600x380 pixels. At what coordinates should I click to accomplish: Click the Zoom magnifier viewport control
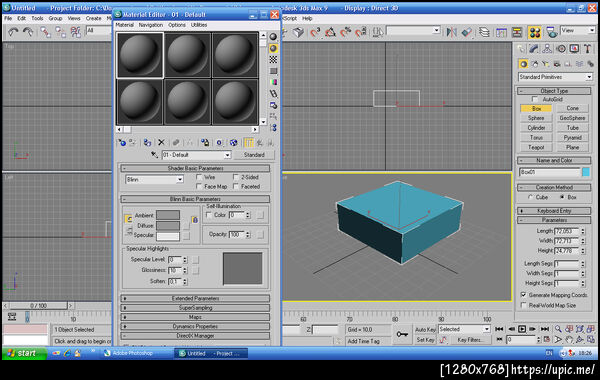pyautogui.click(x=558, y=329)
